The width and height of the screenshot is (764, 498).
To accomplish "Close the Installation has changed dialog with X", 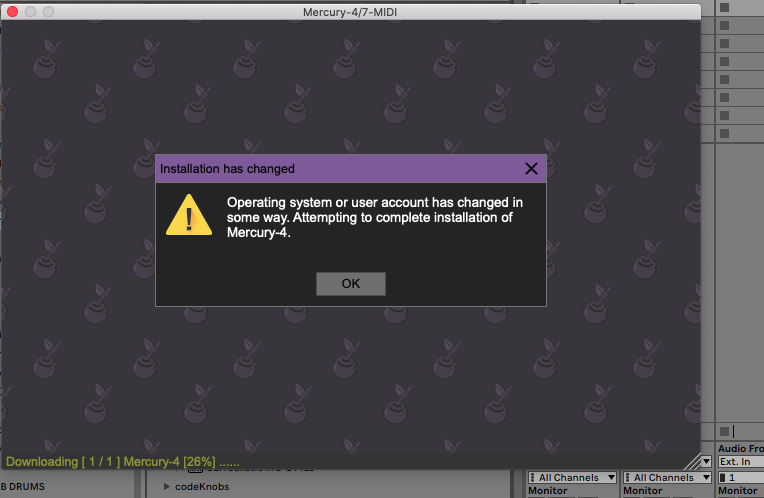I will click(531, 169).
